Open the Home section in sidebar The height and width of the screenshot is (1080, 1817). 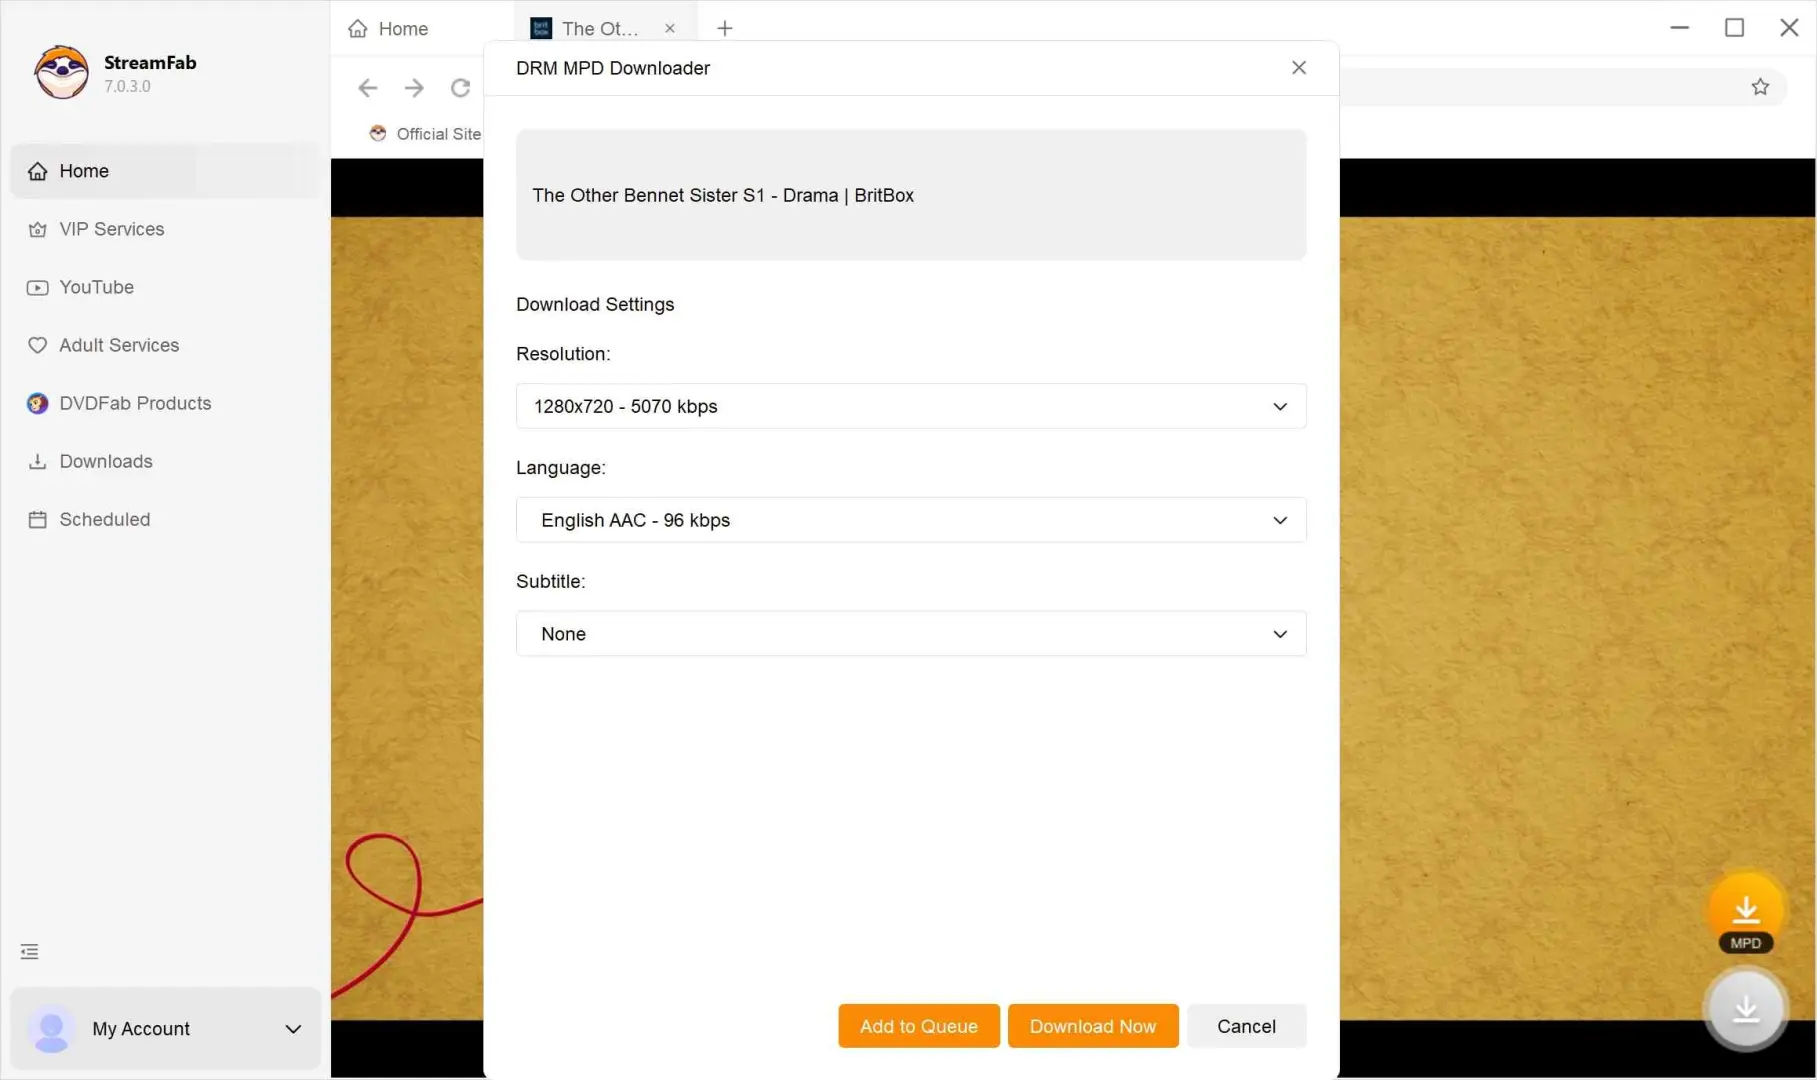click(165, 171)
